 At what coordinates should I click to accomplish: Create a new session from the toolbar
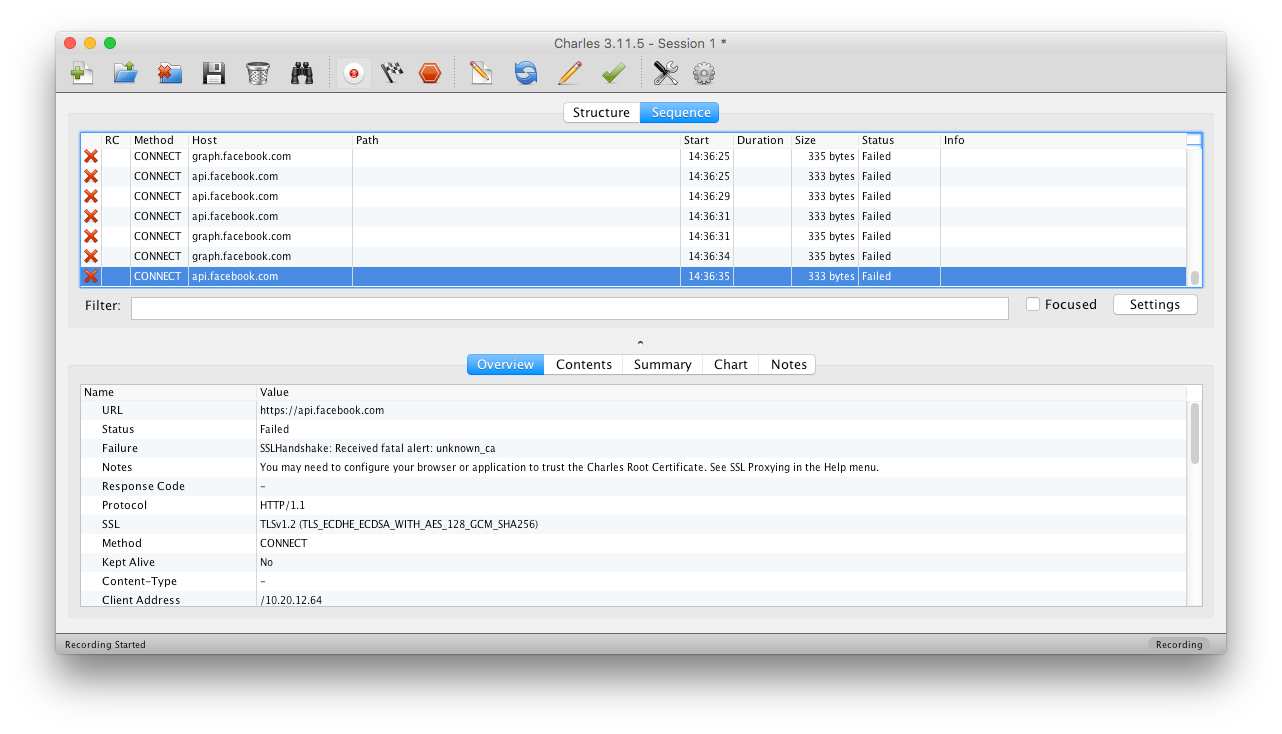tap(82, 73)
